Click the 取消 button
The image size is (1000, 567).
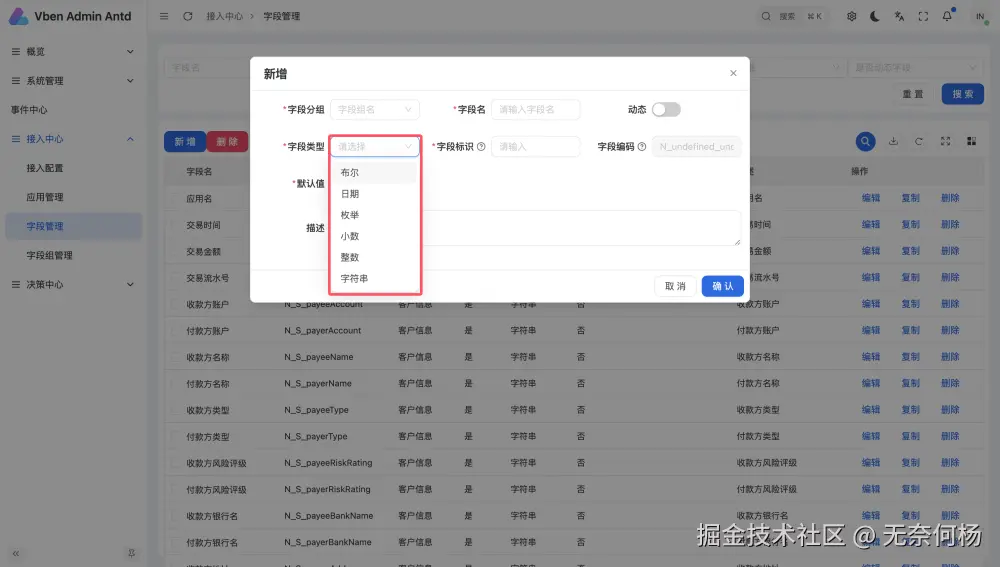pos(675,286)
